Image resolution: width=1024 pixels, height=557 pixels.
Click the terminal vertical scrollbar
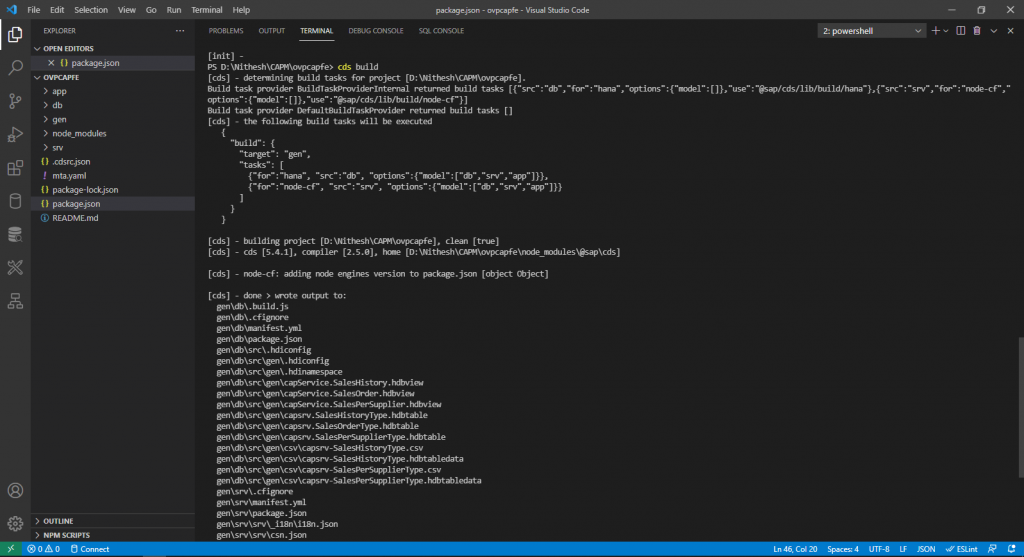[1021, 407]
